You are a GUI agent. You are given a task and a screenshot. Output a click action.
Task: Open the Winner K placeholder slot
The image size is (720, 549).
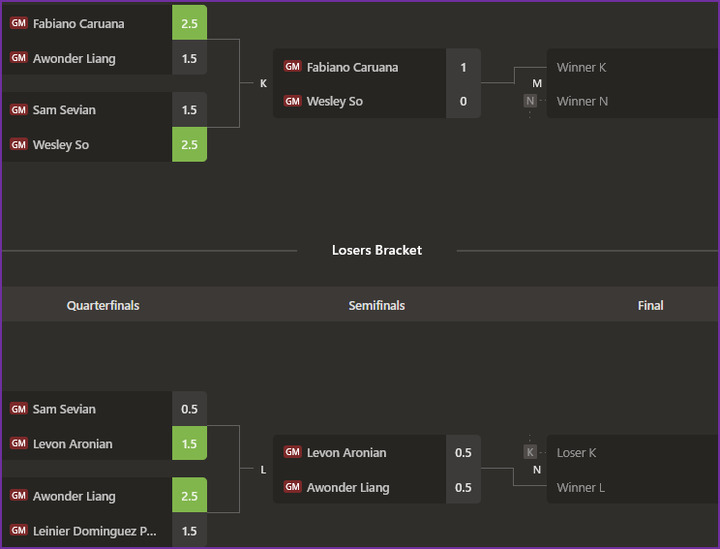581,67
